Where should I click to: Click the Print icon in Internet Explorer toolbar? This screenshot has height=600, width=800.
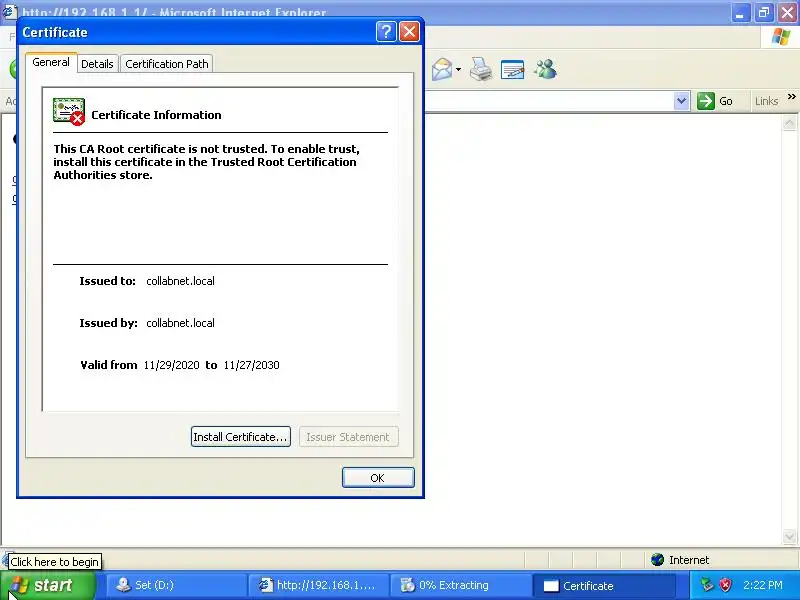tap(481, 69)
